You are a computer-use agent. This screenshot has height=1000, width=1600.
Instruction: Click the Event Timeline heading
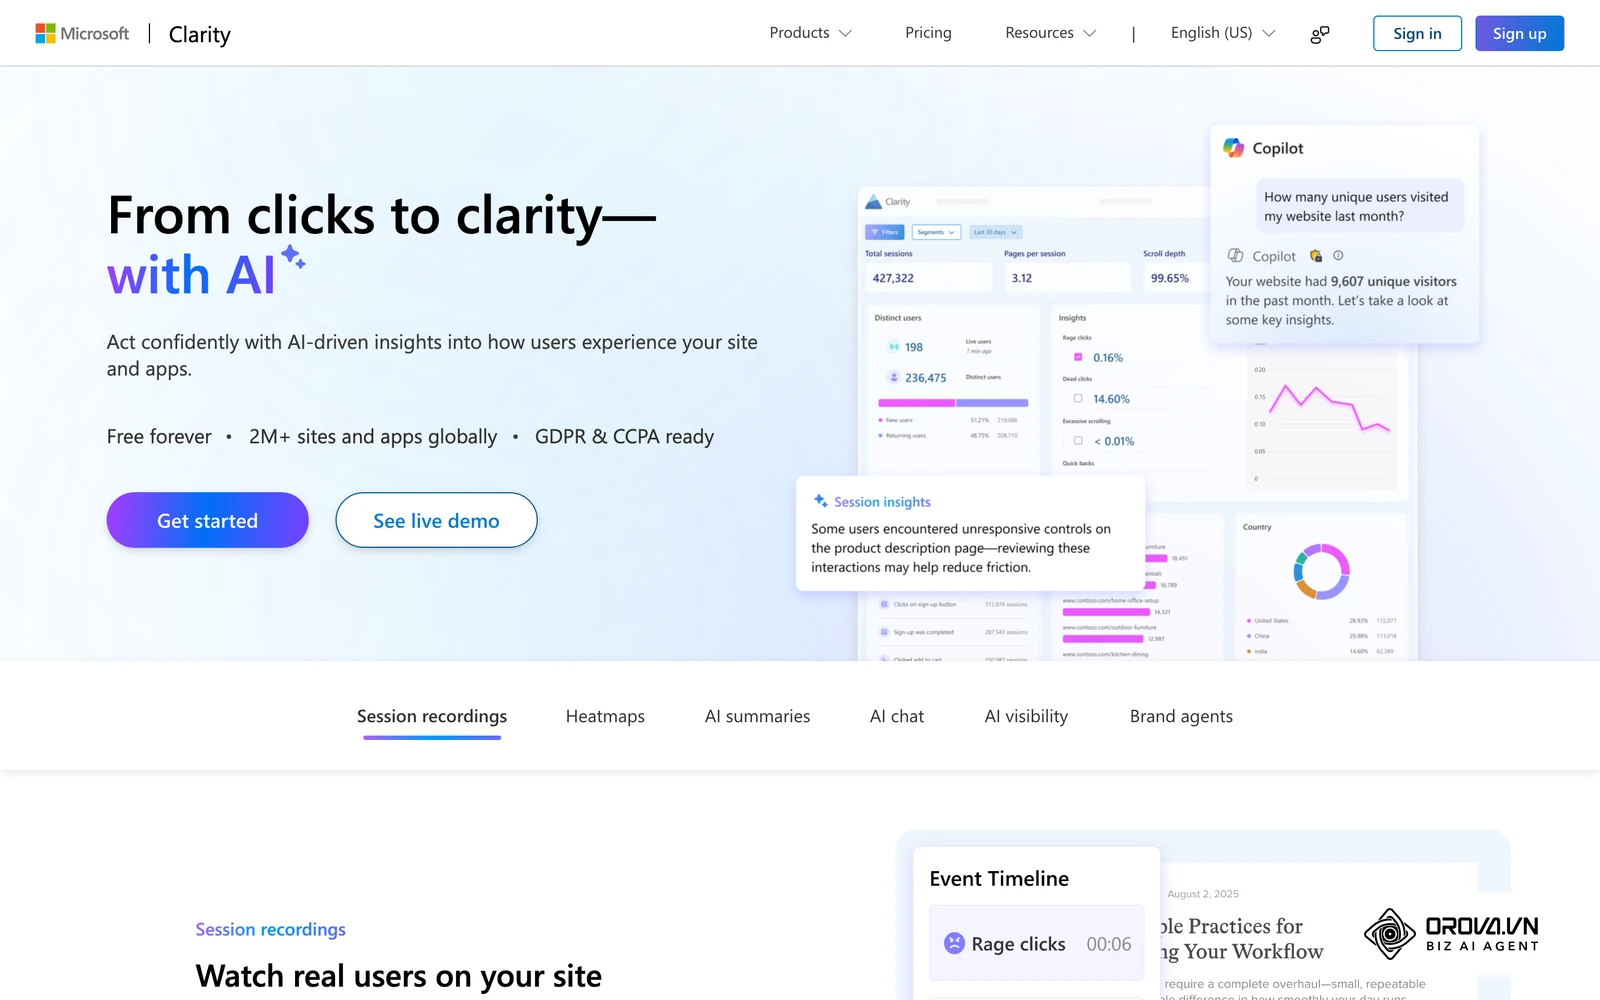click(999, 878)
